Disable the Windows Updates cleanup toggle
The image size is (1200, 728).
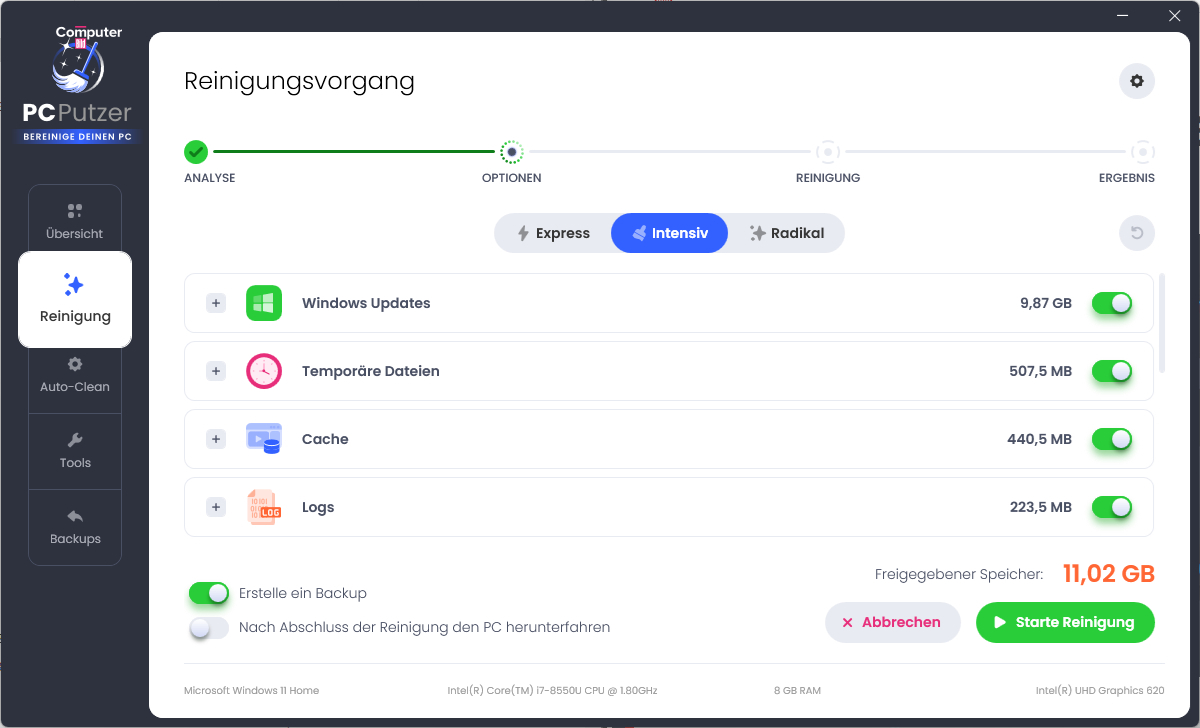(x=1112, y=302)
